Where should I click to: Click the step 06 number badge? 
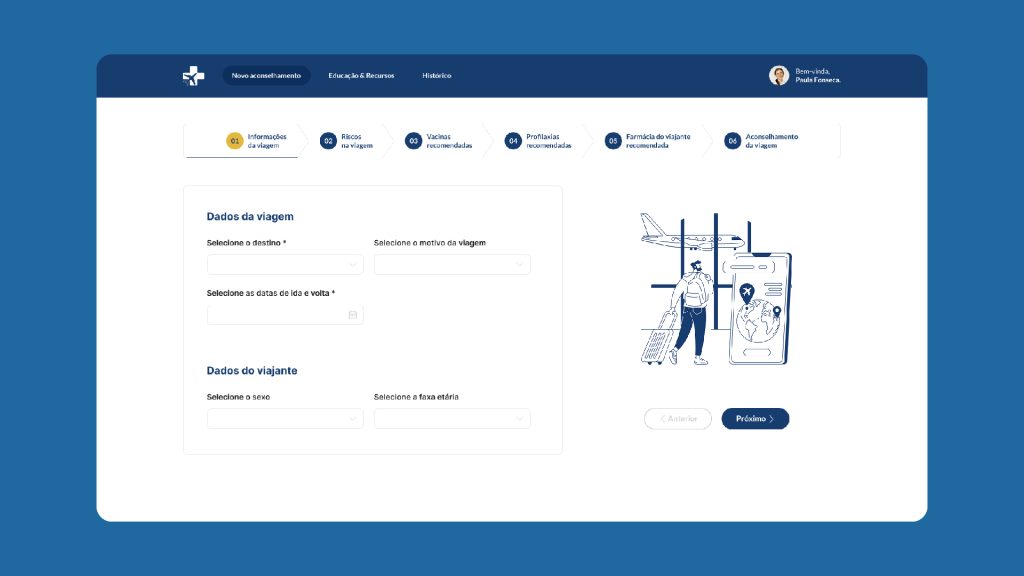click(x=732, y=141)
